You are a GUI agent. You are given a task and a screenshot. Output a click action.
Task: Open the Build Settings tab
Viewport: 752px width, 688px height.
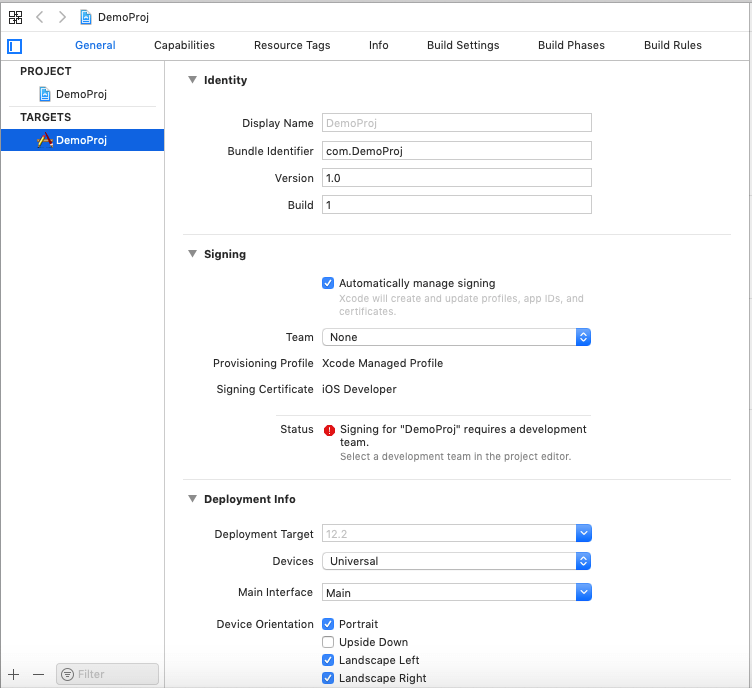pyautogui.click(x=463, y=45)
